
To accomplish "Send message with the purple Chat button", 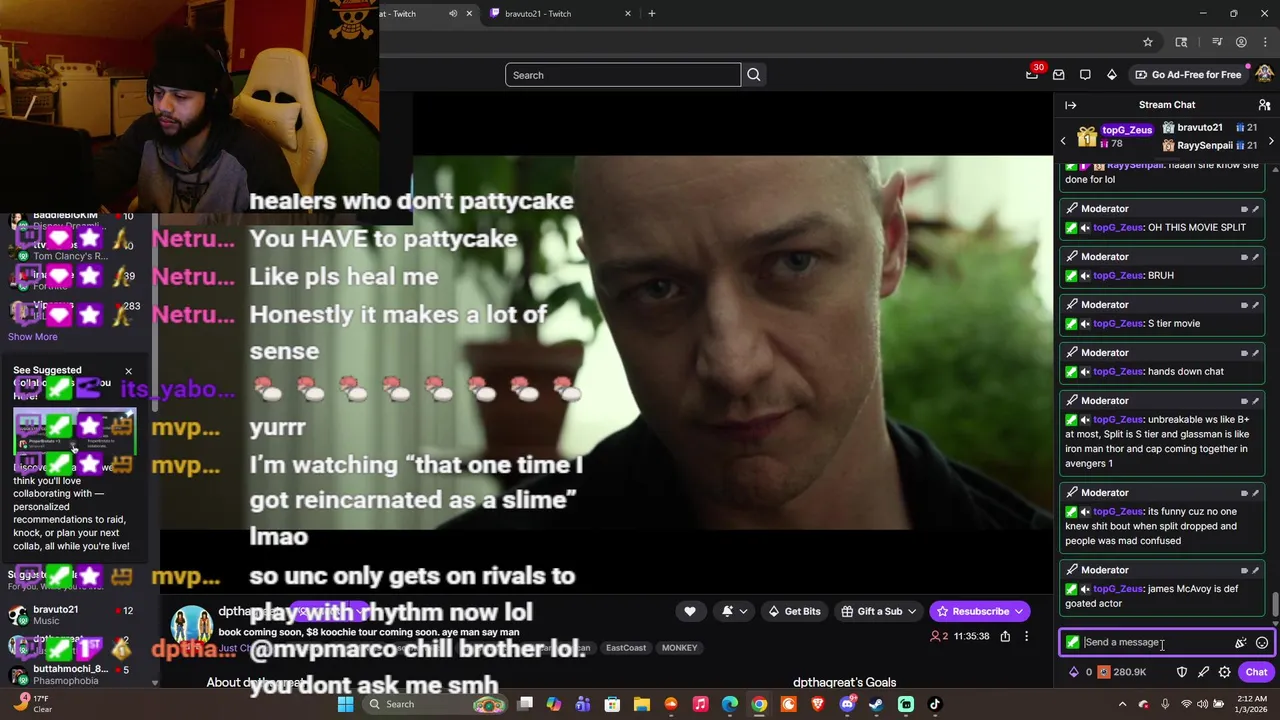I will [1256, 672].
